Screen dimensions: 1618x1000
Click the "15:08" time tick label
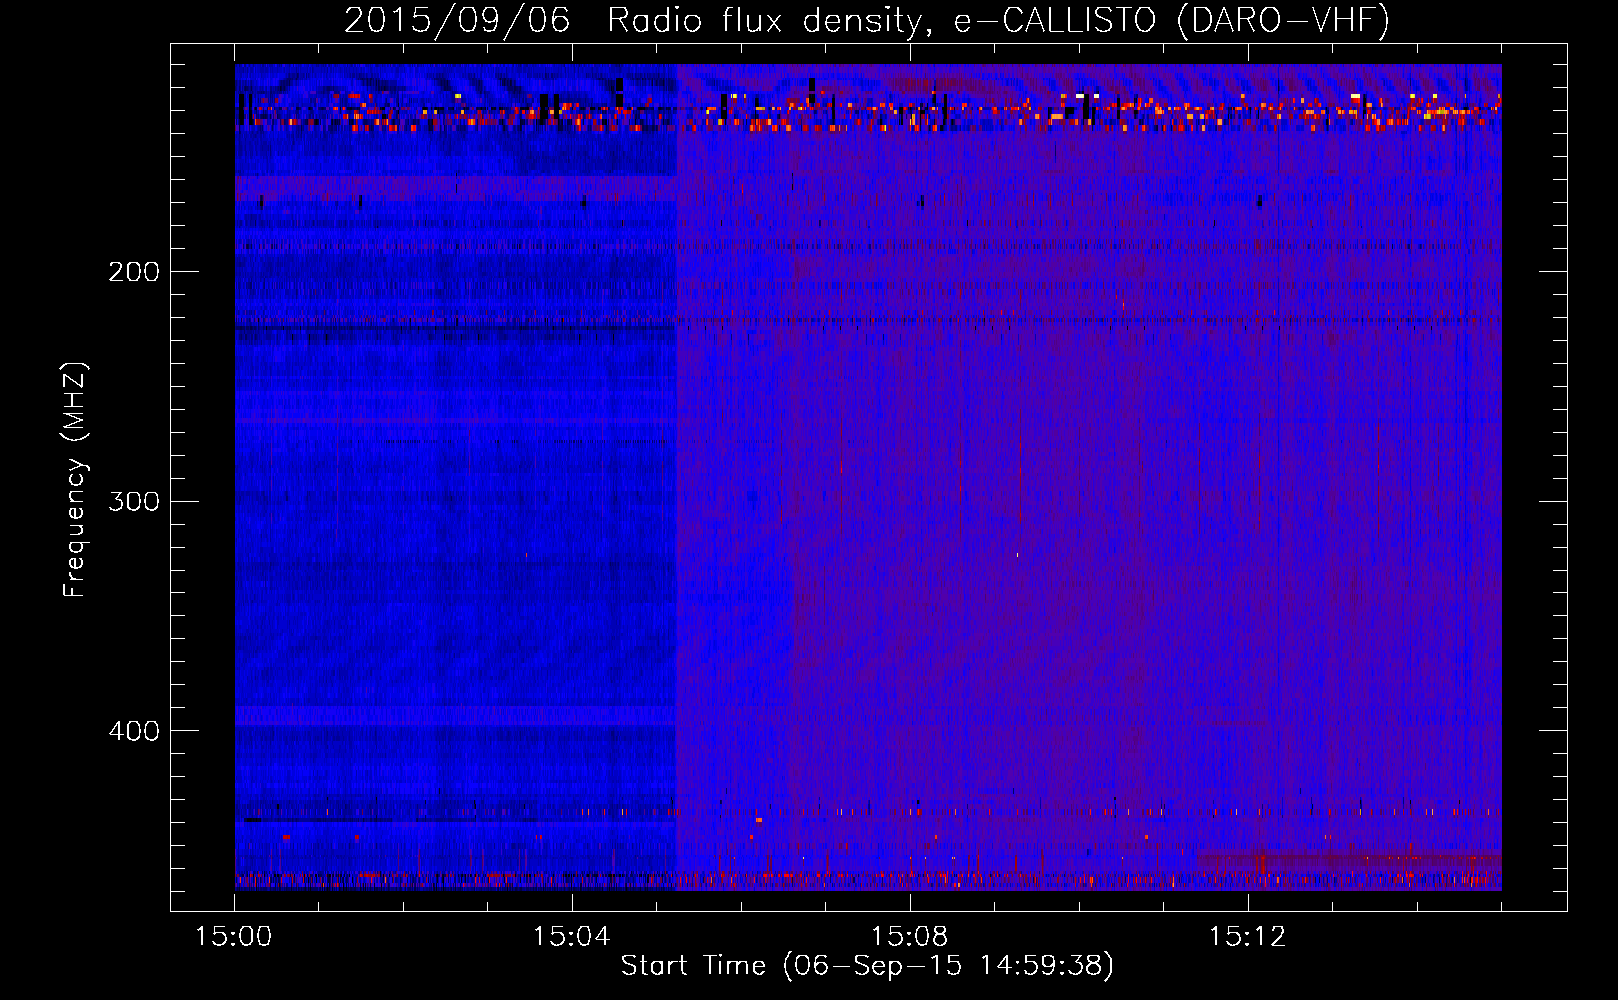(910, 937)
